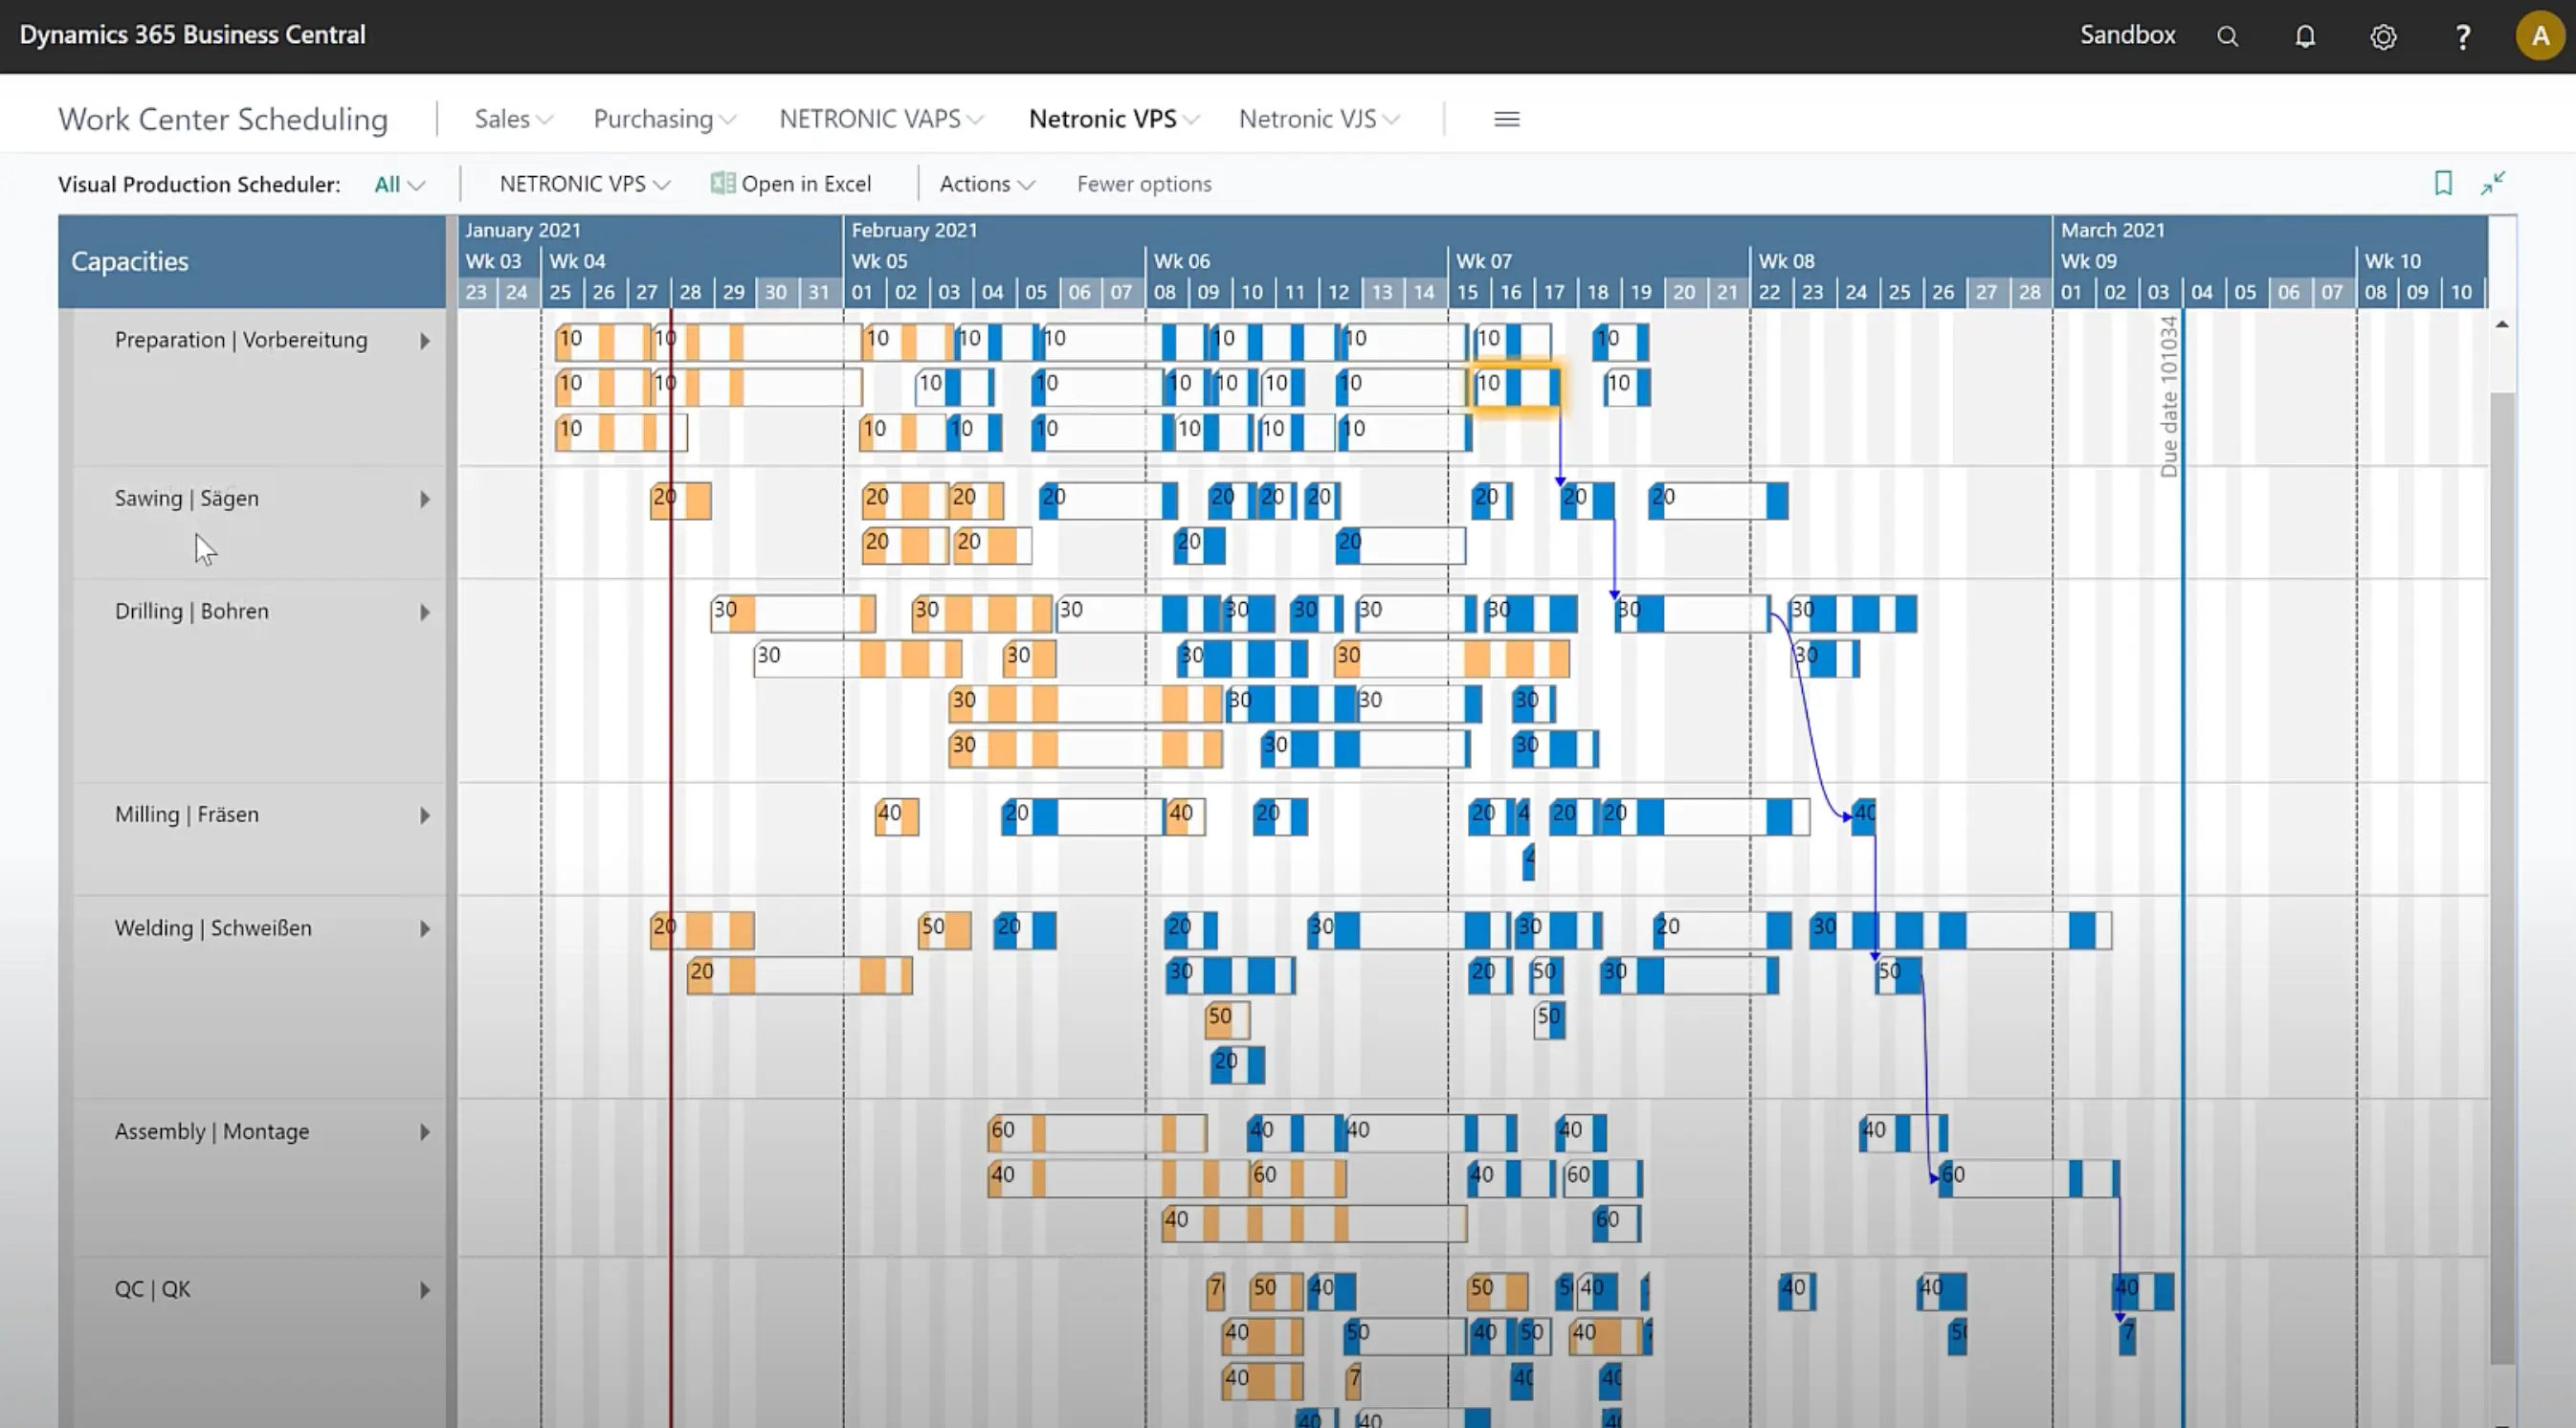This screenshot has width=2576, height=1428.
Task: Open the search magnifier icon
Action: pos(2227,36)
